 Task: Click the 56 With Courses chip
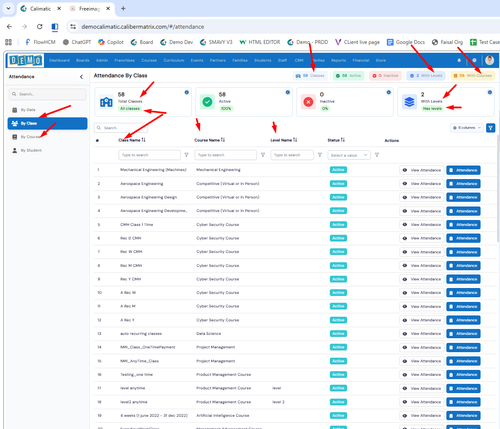pyautogui.click(x=473, y=76)
